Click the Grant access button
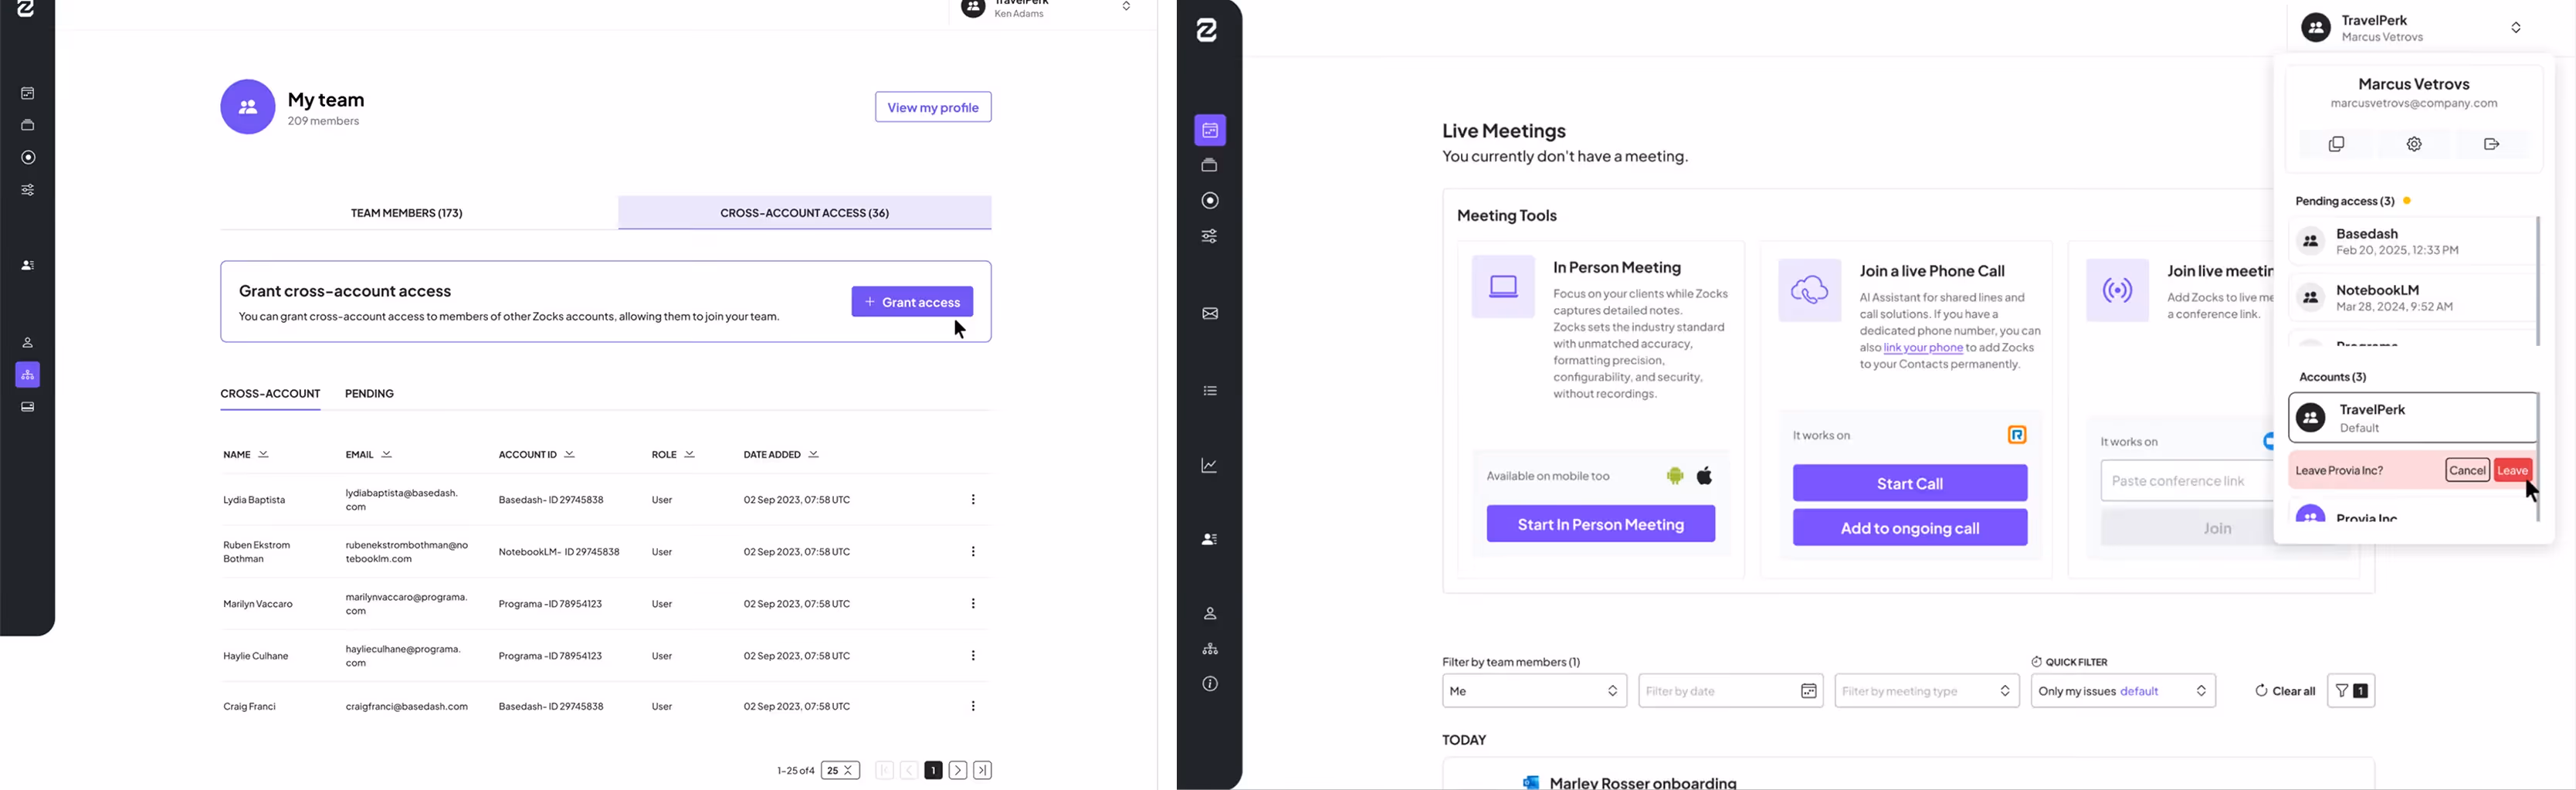Screen dimensions: 2576x790 click(911, 301)
